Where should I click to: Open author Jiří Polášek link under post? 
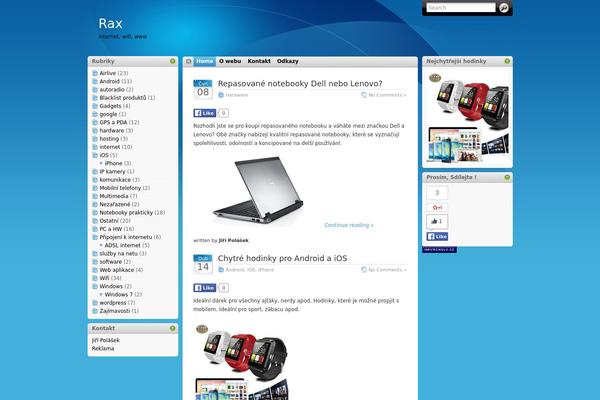(x=233, y=240)
